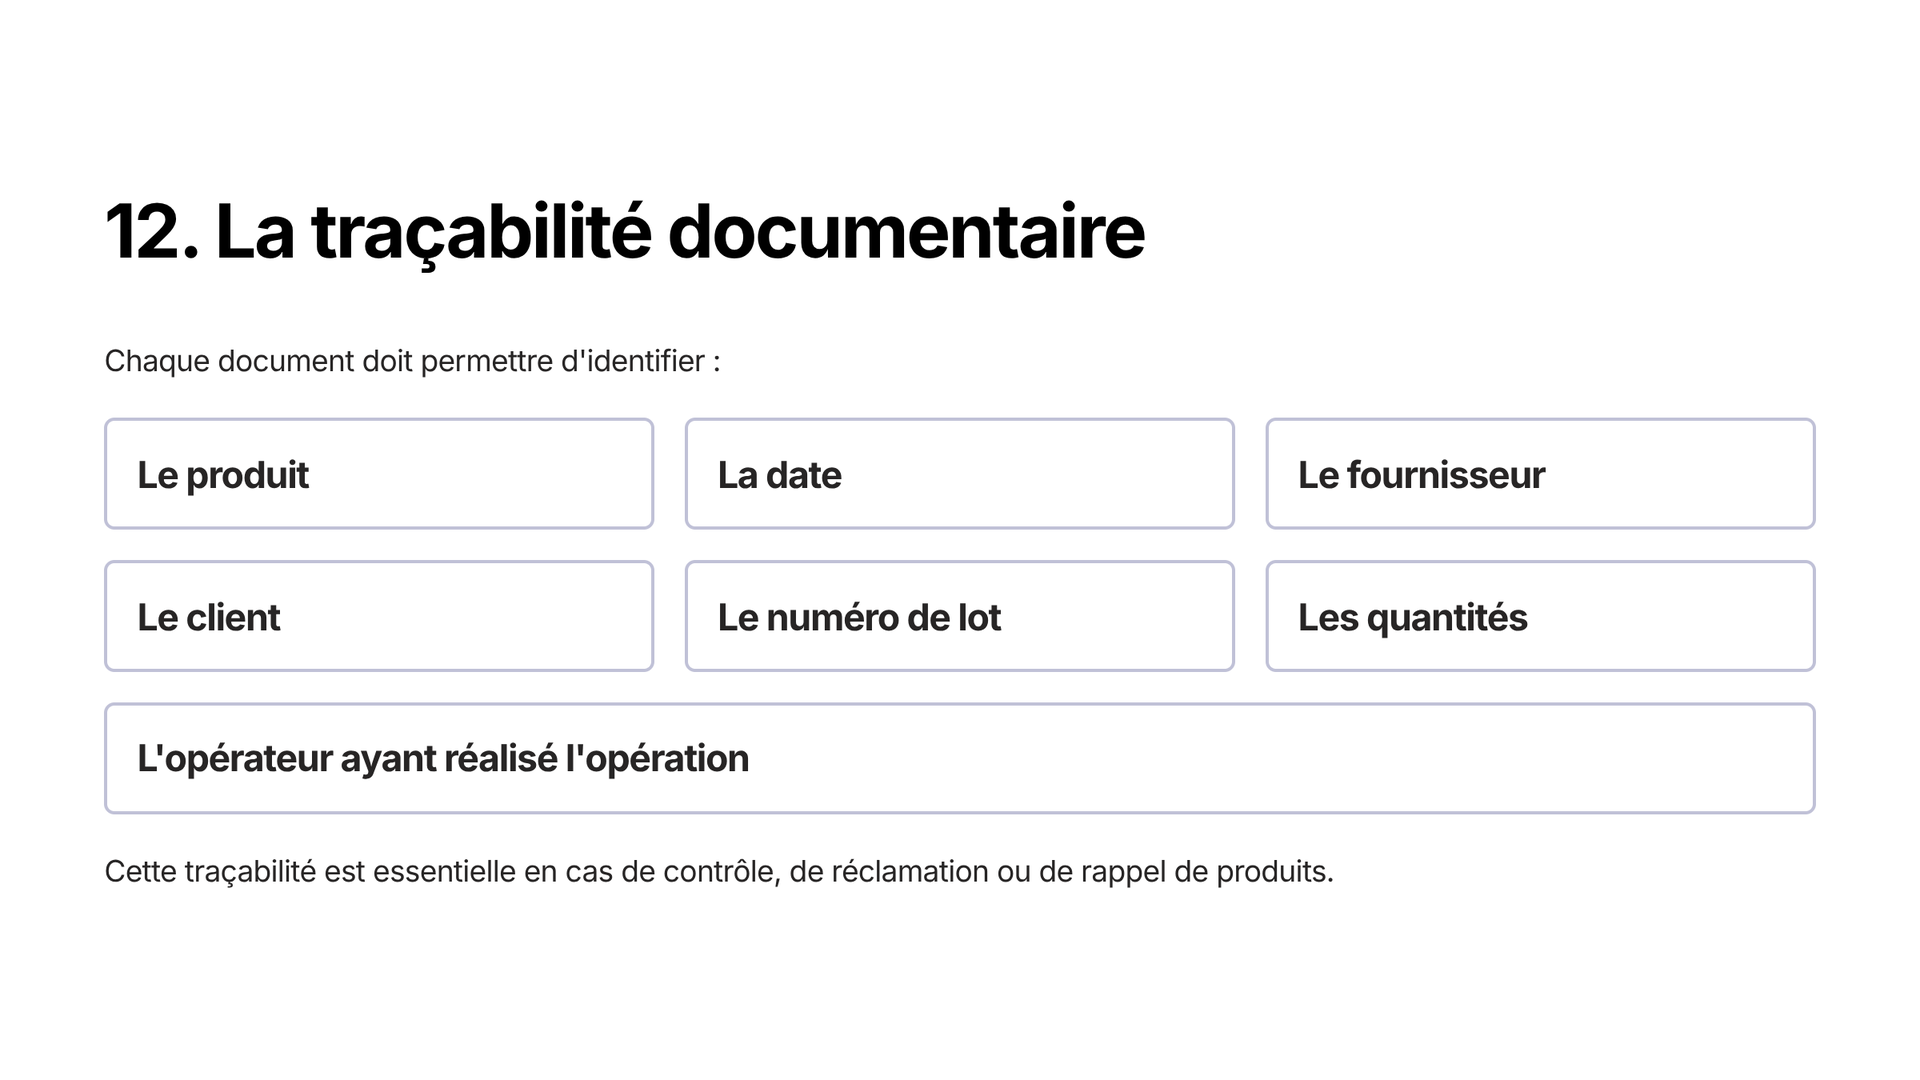Click the word 'réclamation' in the footer sentence
Screen dimensions: 1920x1080
pos(909,872)
